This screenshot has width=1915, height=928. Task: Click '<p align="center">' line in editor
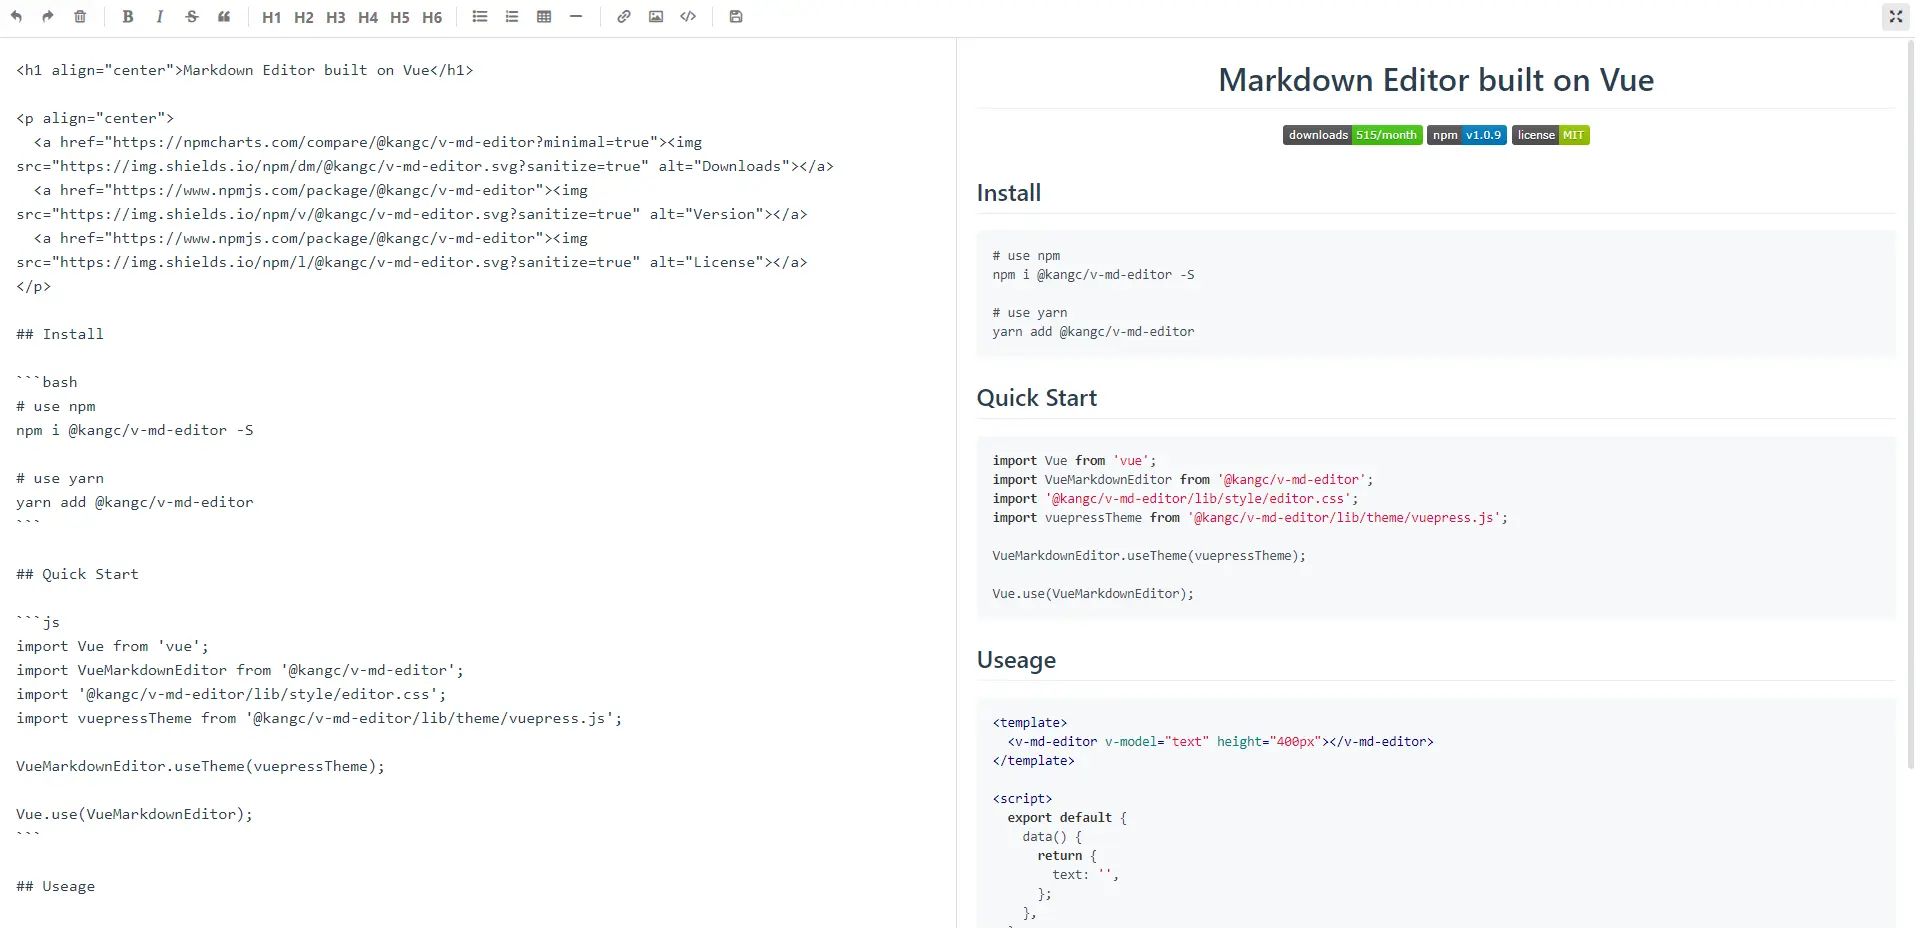[95, 118]
